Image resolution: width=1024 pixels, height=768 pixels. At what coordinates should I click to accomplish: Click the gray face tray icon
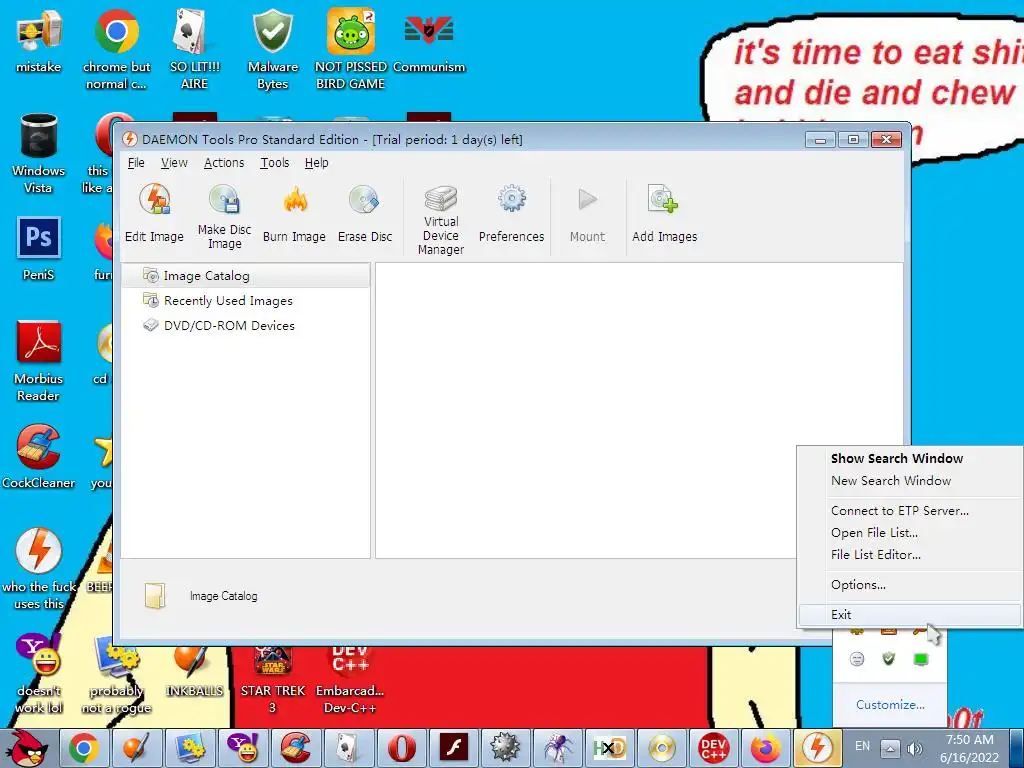(857, 659)
